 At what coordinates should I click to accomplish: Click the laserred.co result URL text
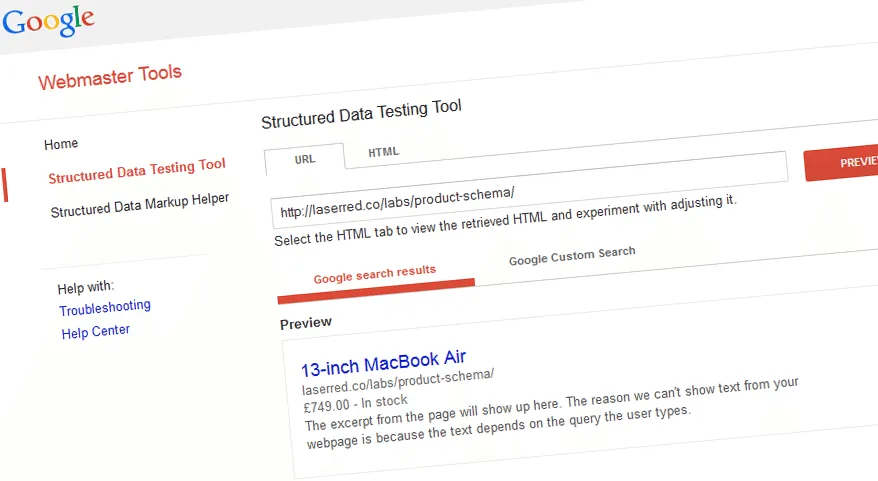pos(398,381)
